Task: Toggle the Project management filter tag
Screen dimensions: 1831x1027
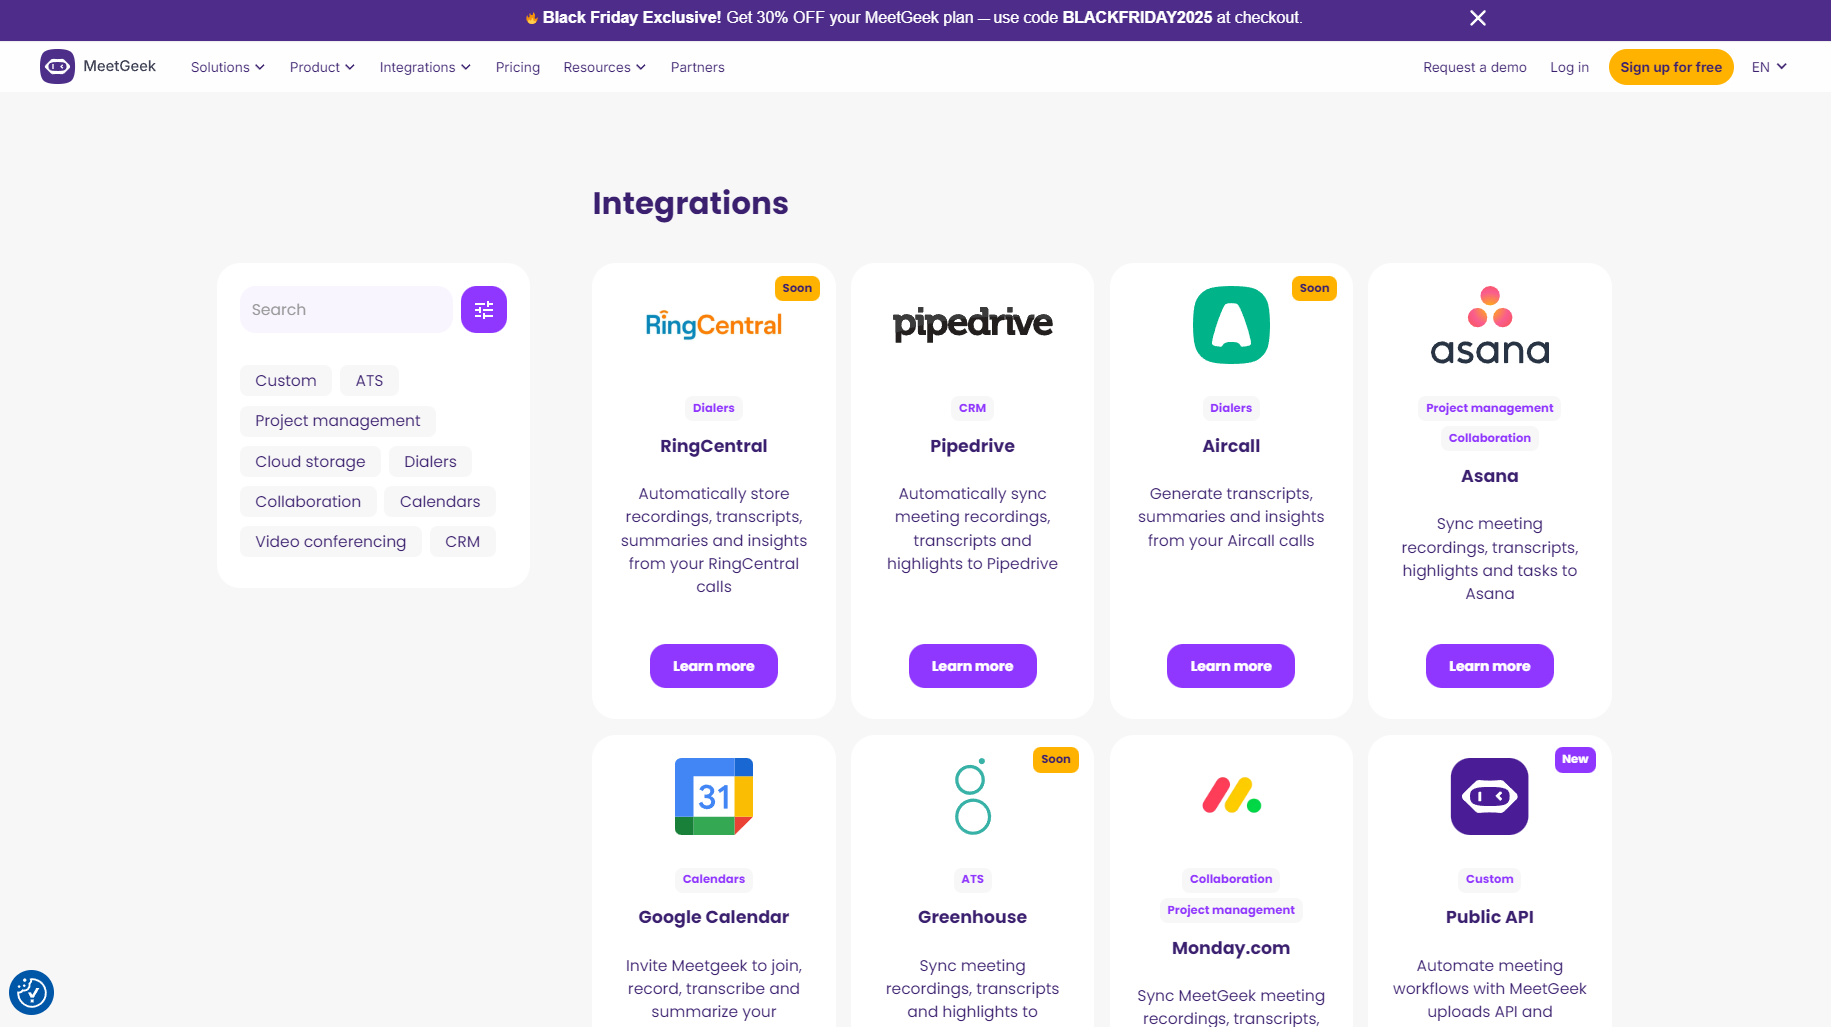Action: pos(337,421)
